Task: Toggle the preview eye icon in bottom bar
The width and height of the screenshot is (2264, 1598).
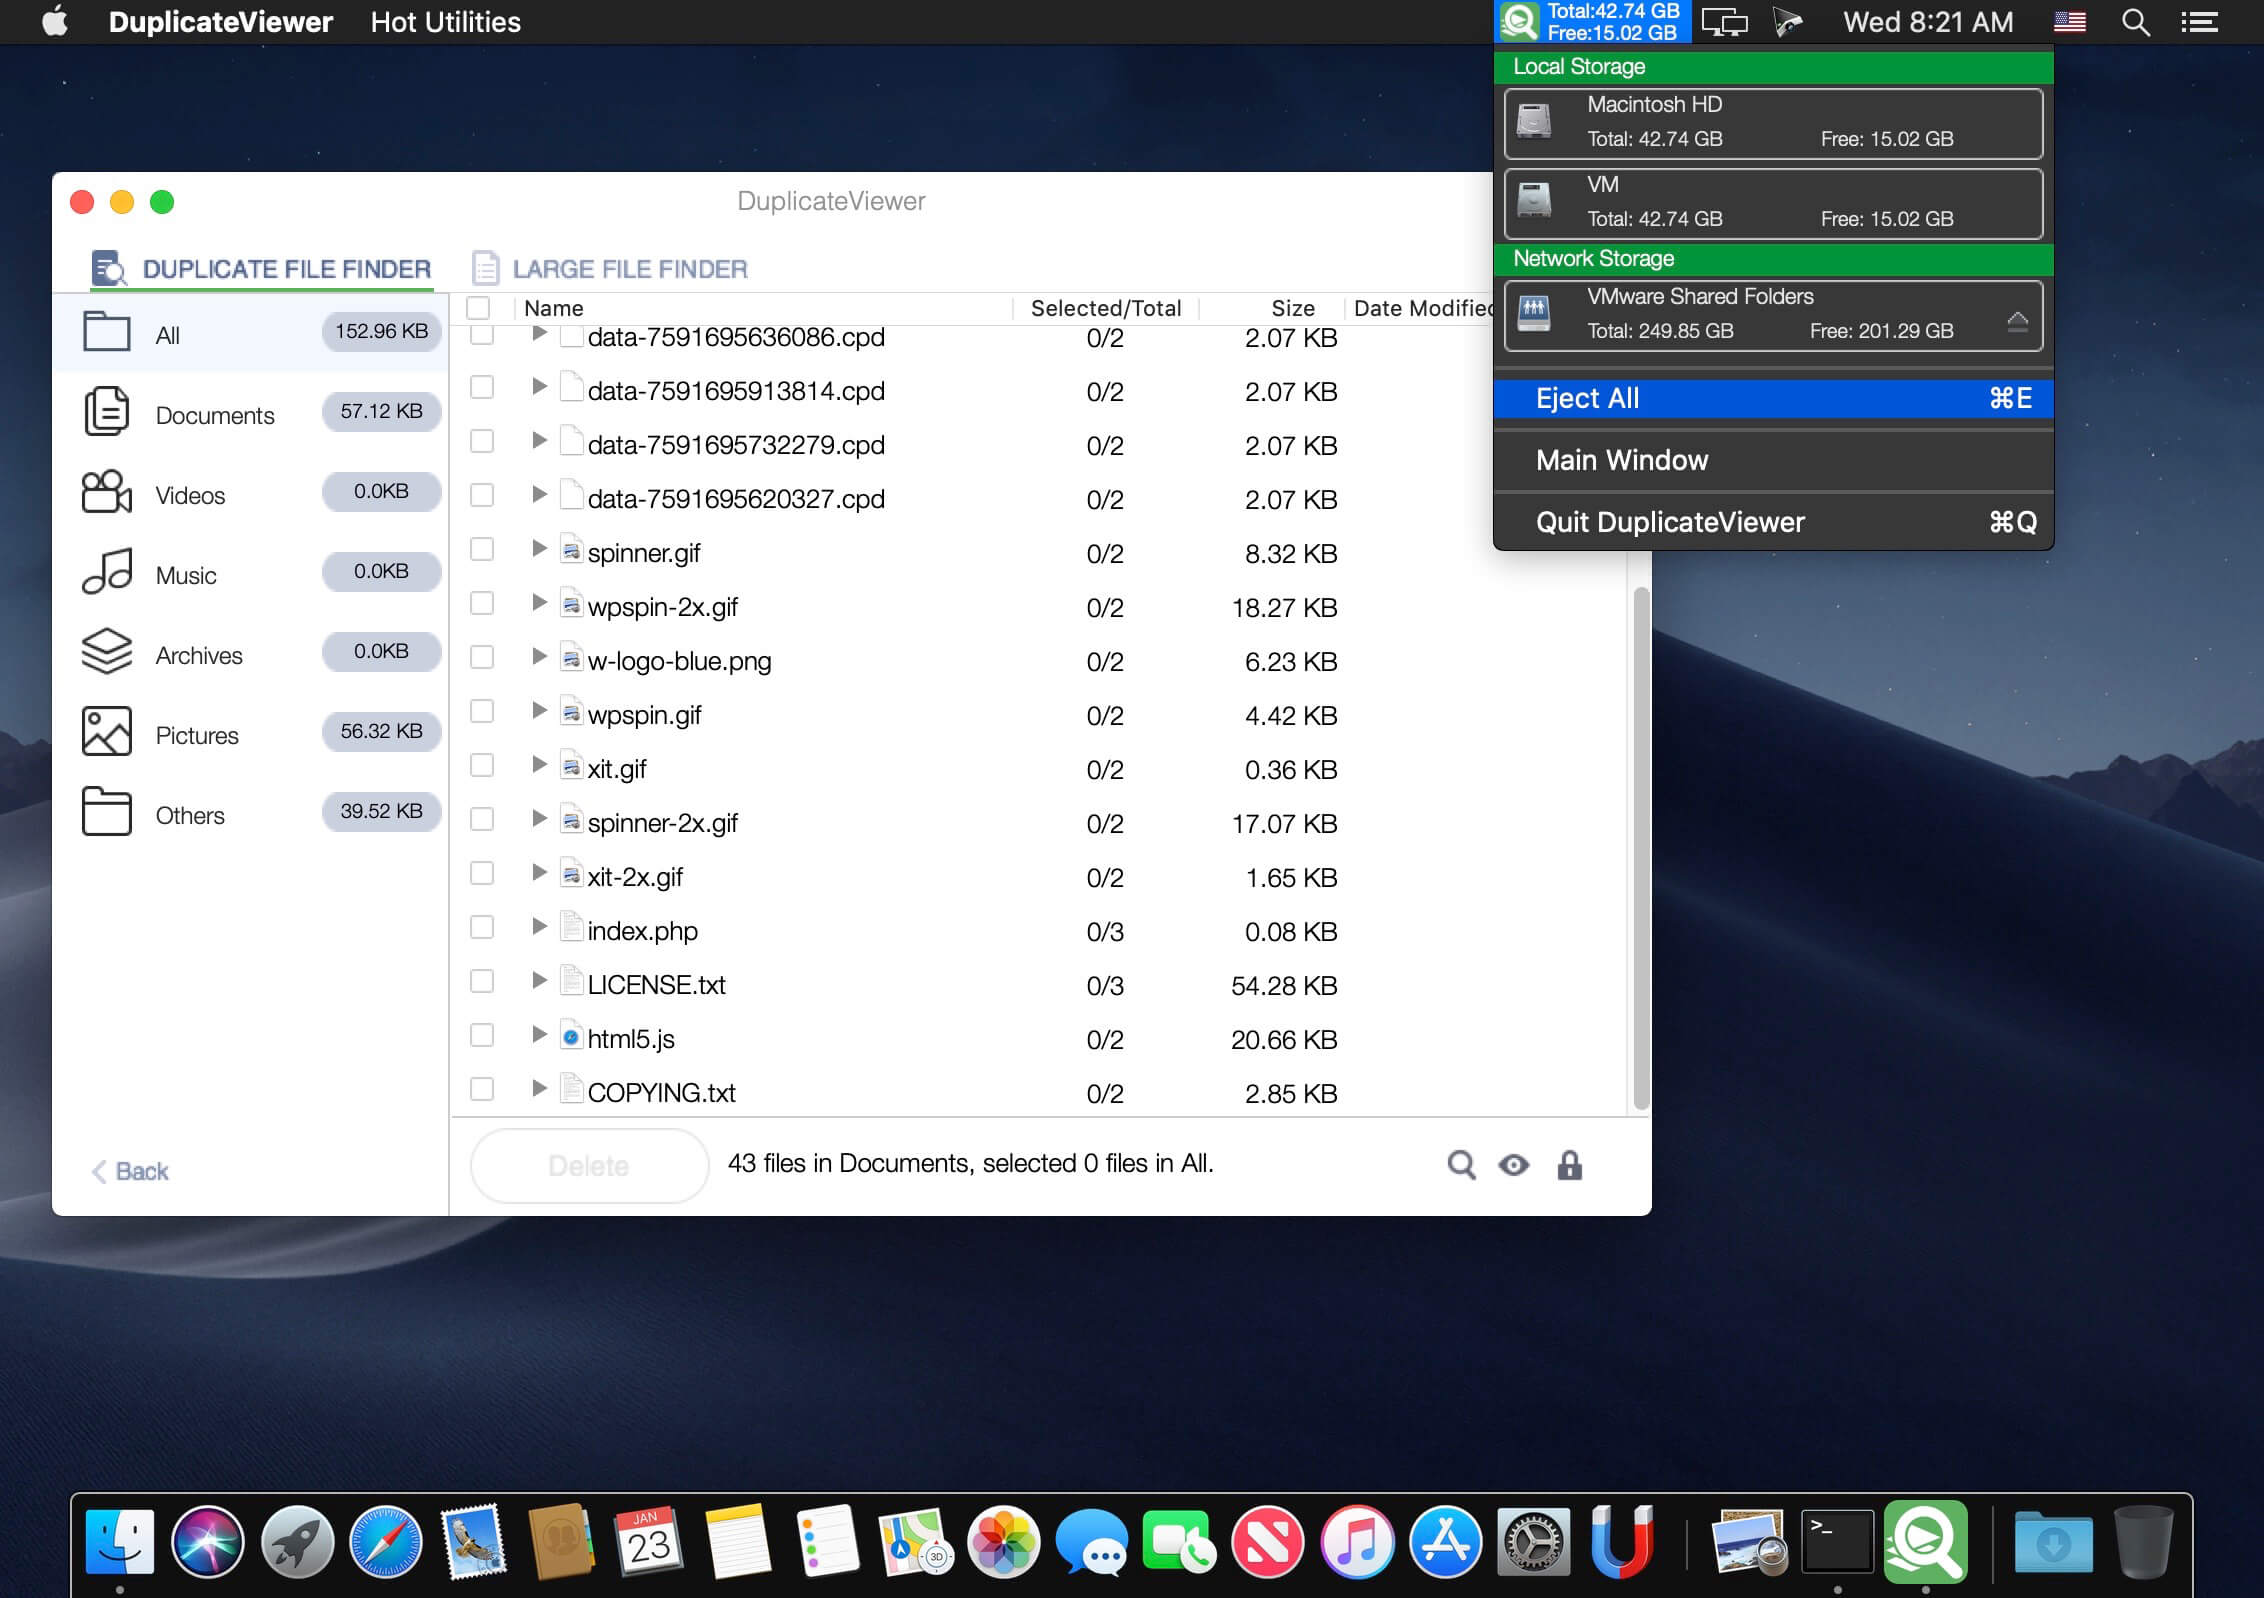Action: tap(1515, 1164)
